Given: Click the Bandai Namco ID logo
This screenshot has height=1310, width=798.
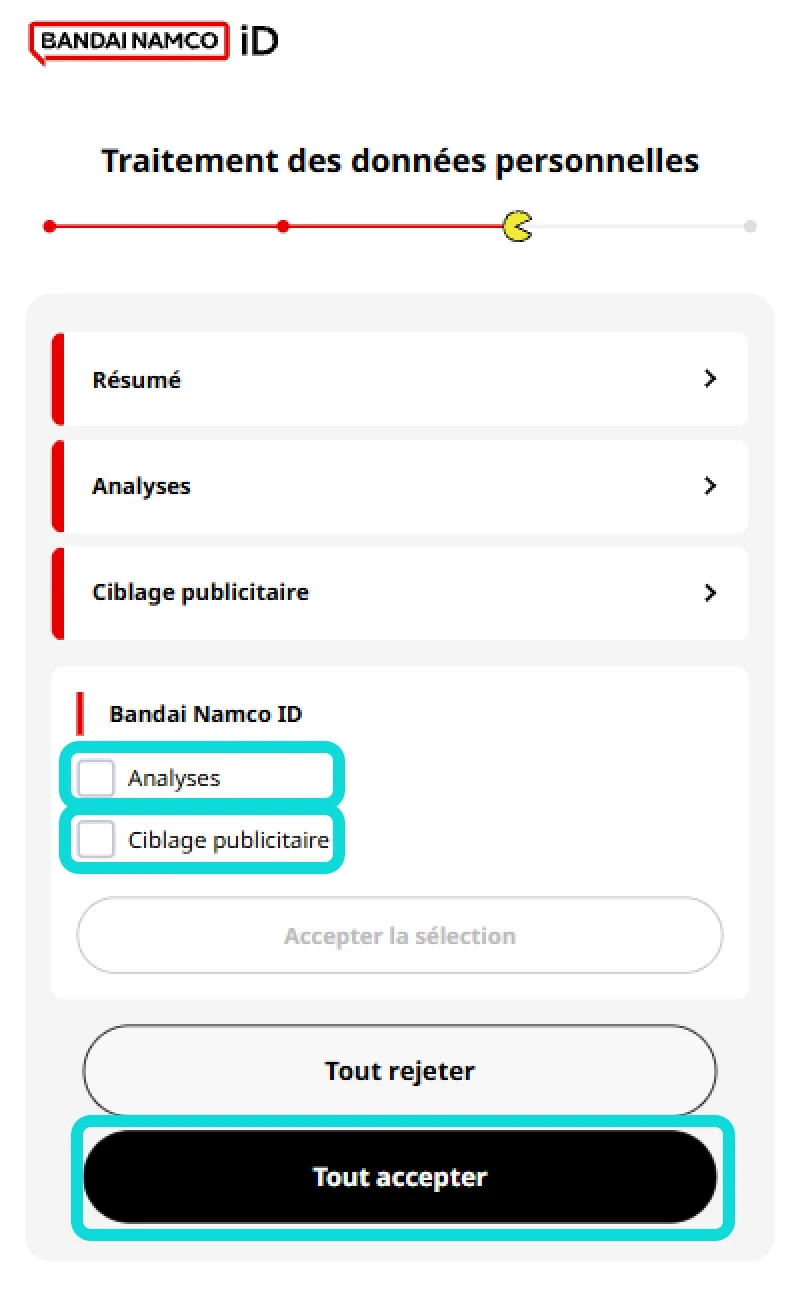Looking at the screenshot, I should 154,42.
